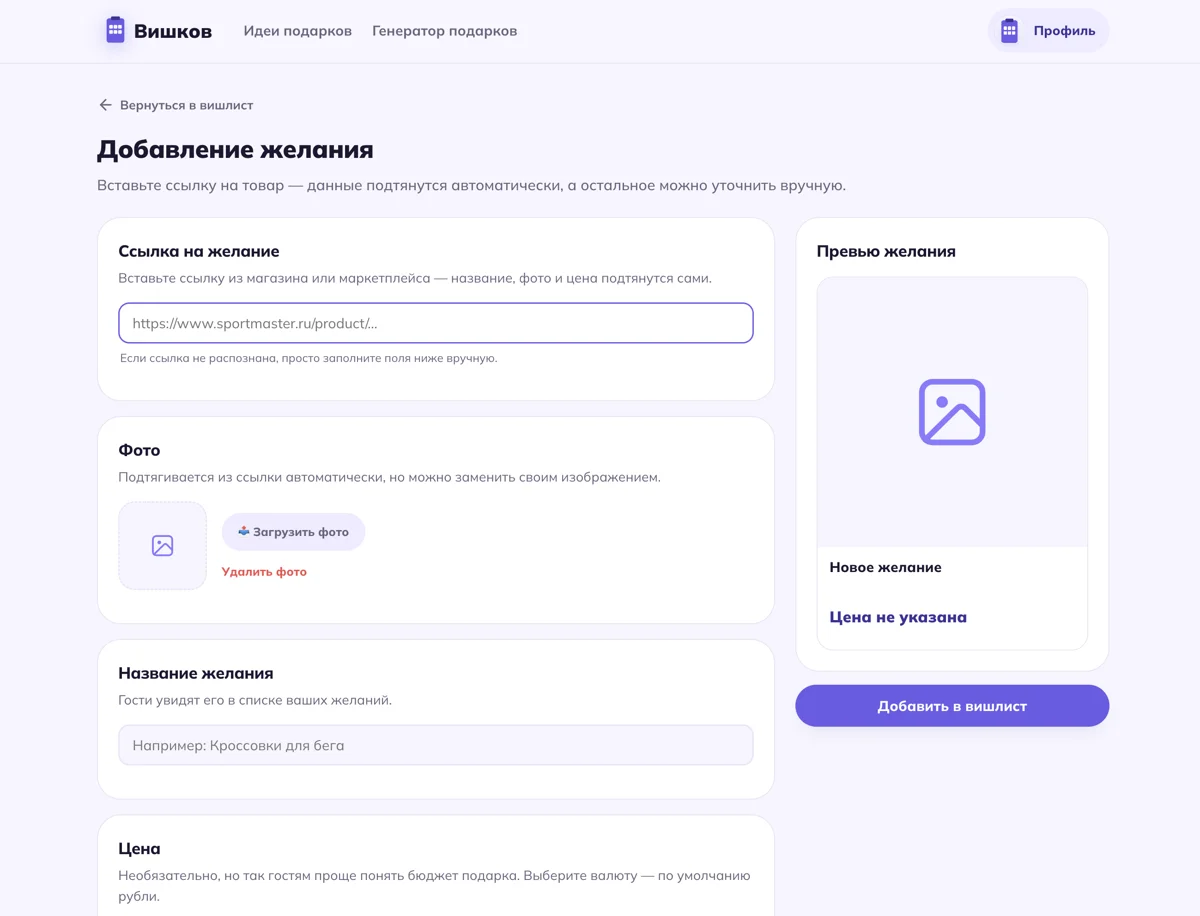The image size is (1200, 916).
Task: Click the preview image placeholder icon
Action: click(x=952, y=411)
